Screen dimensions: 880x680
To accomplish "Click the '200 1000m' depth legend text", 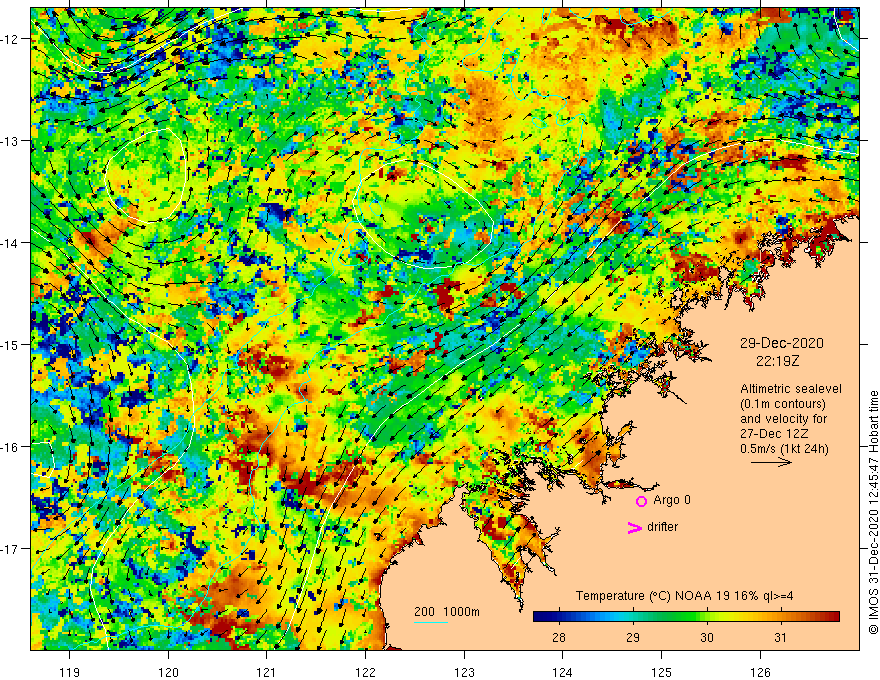I will [x=447, y=612].
